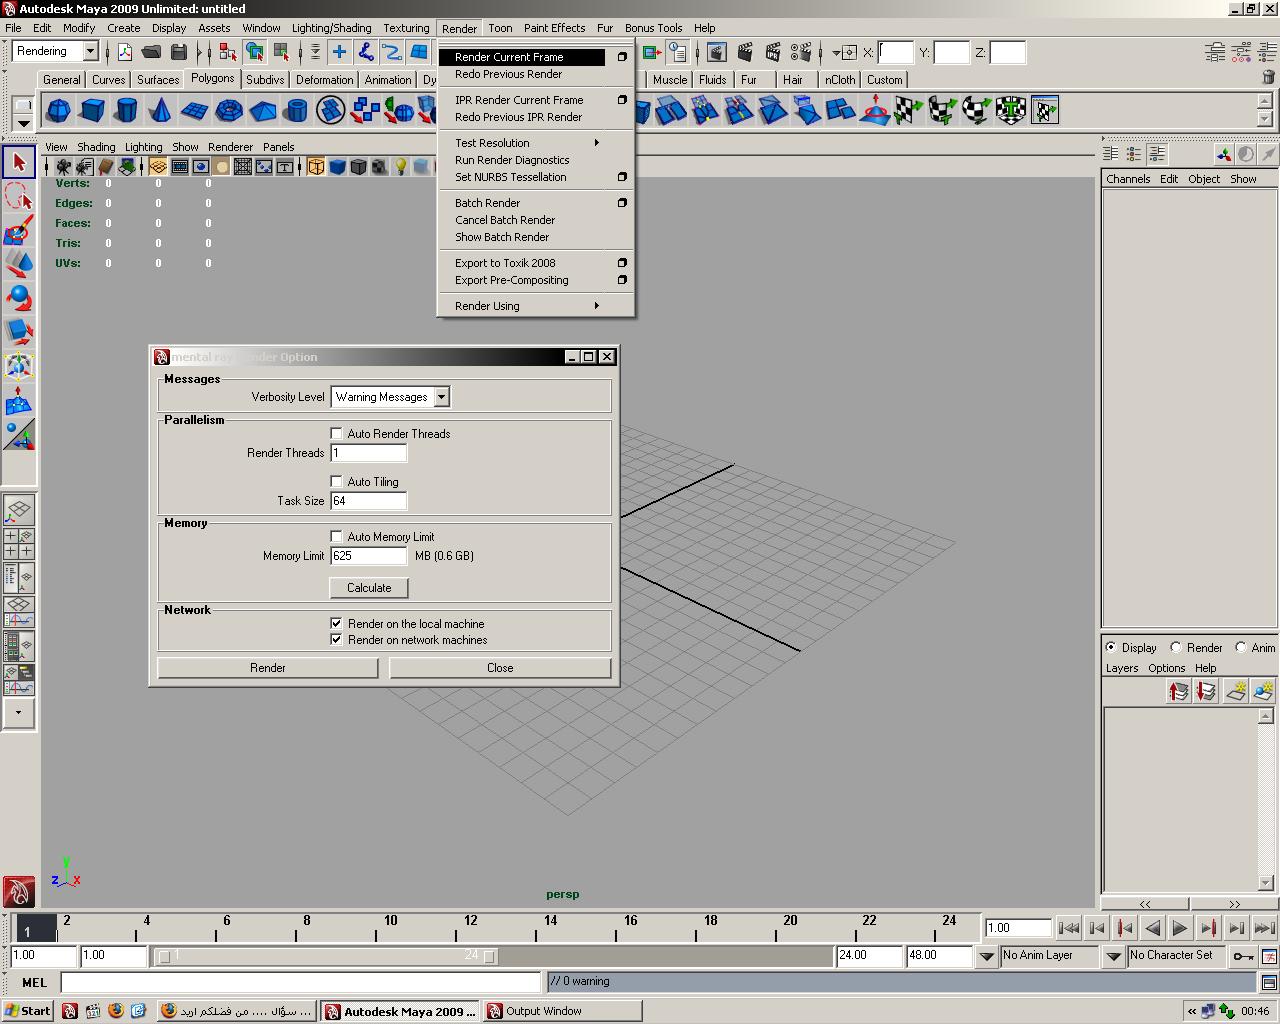Uncheck Render on the local machine
The image size is (1280, 1024).
(337, 623)
